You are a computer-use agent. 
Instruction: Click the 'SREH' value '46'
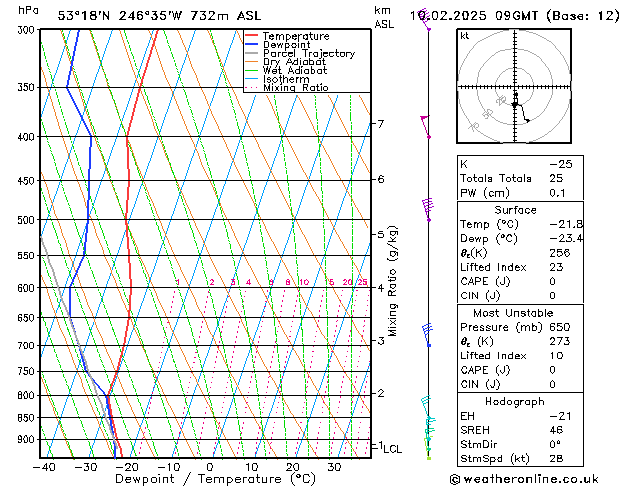[x=556, y=430]
